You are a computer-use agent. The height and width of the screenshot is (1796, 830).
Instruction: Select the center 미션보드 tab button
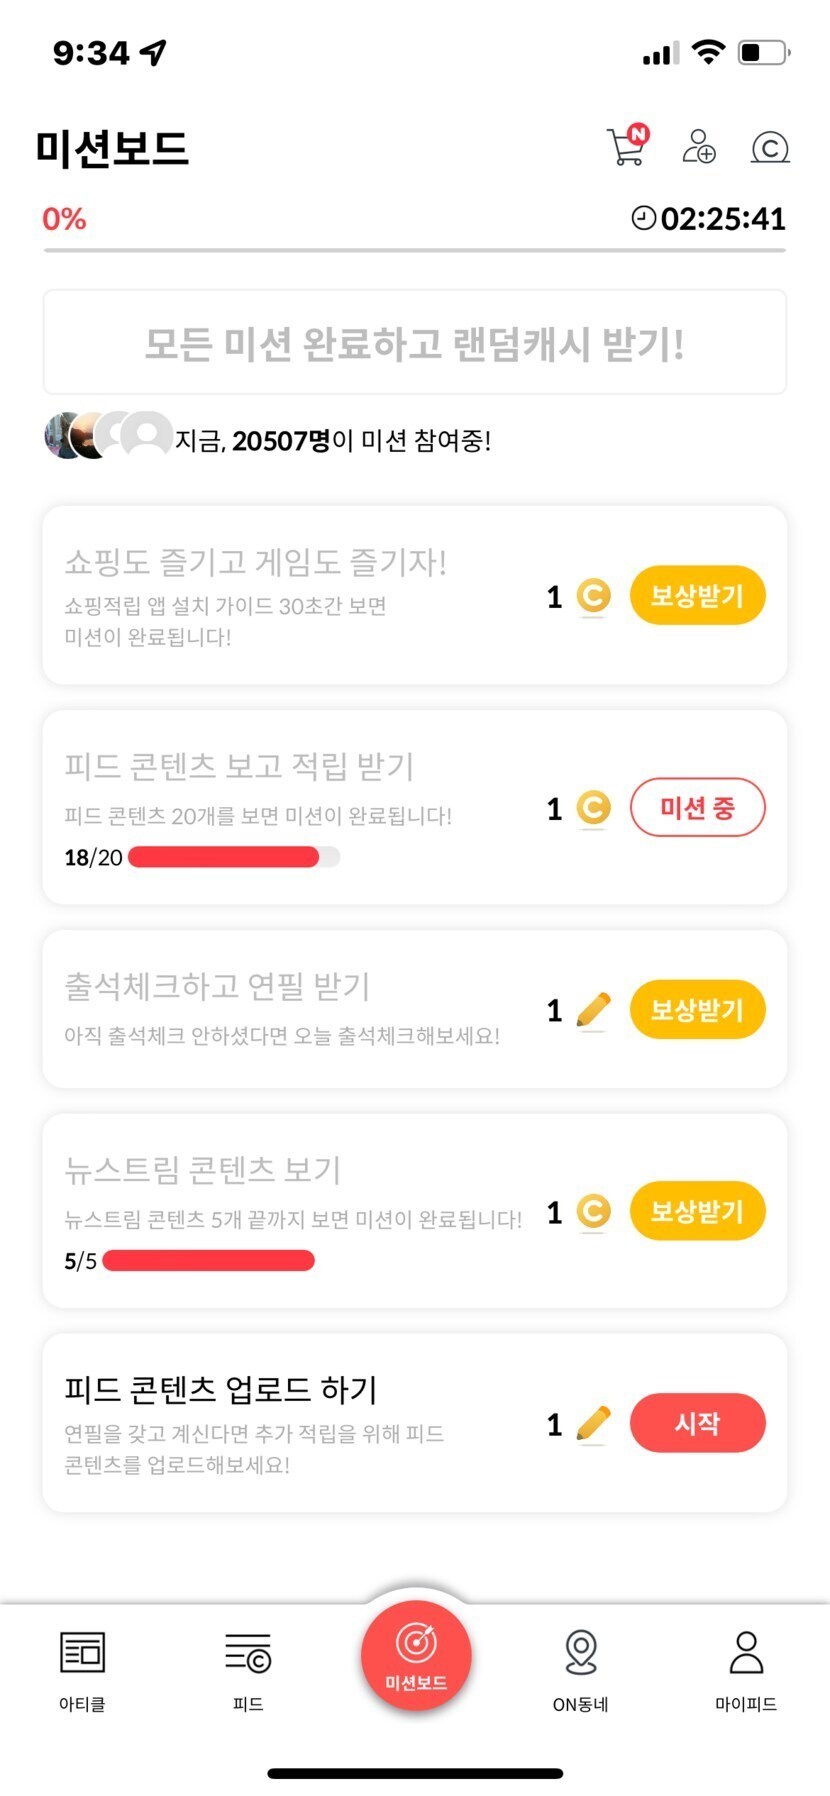pos(416,1656)
